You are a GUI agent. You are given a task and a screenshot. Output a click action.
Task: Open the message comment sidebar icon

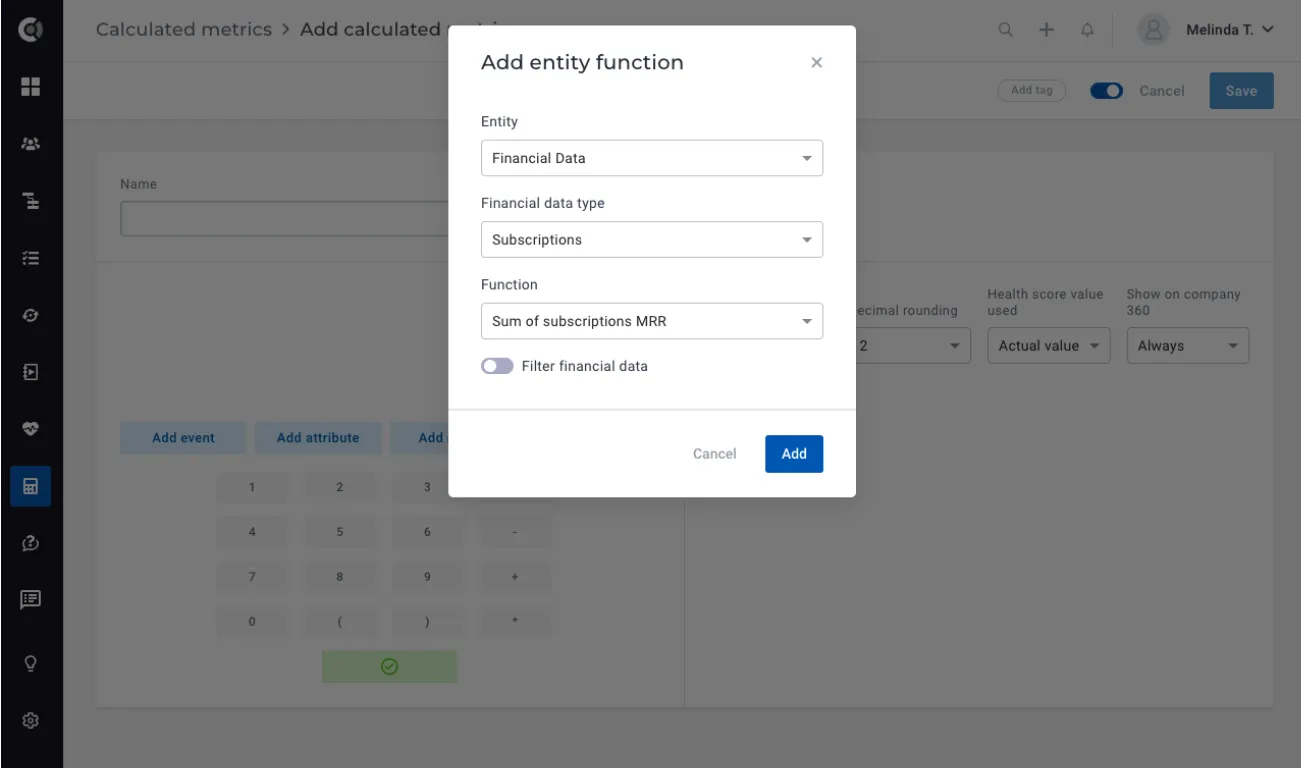coord(30,600)
